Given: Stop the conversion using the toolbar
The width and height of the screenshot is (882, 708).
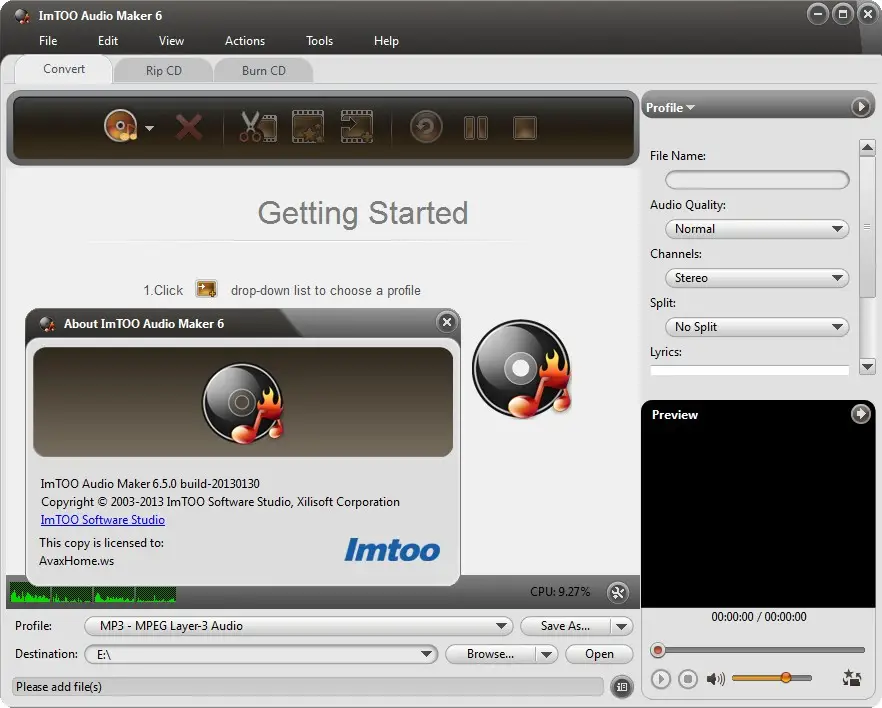Looking at the screenshot, I should (x=525, y=128).
